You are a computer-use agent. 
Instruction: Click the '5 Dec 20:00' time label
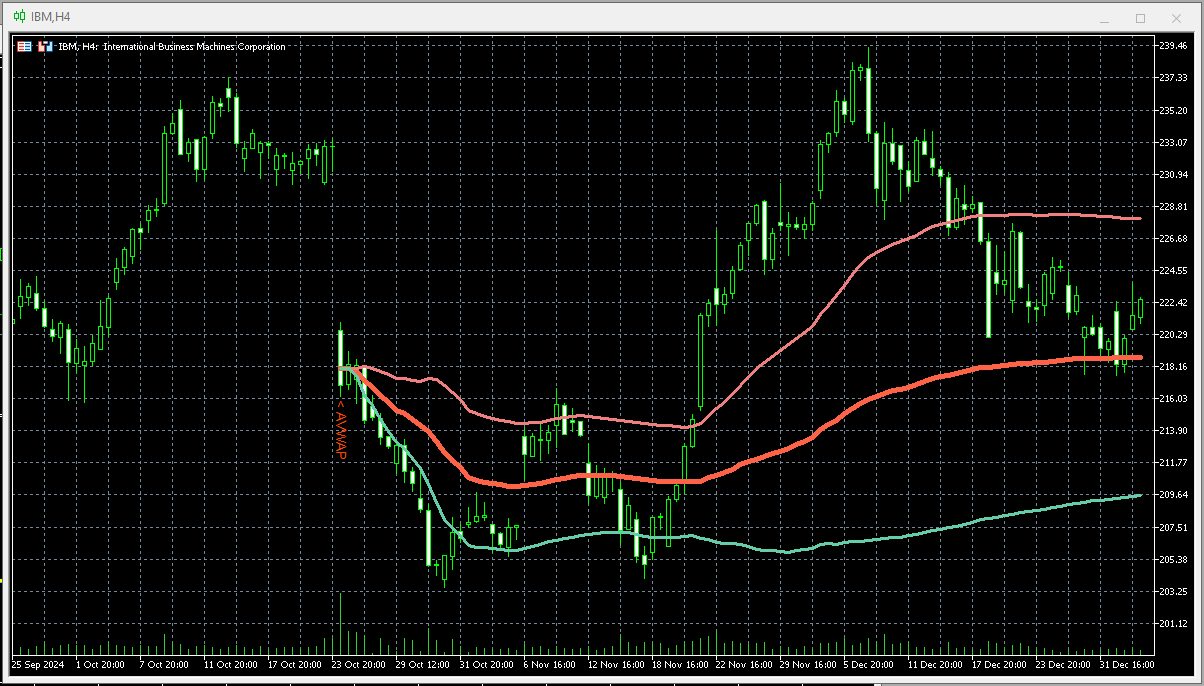tap(868, 664)
